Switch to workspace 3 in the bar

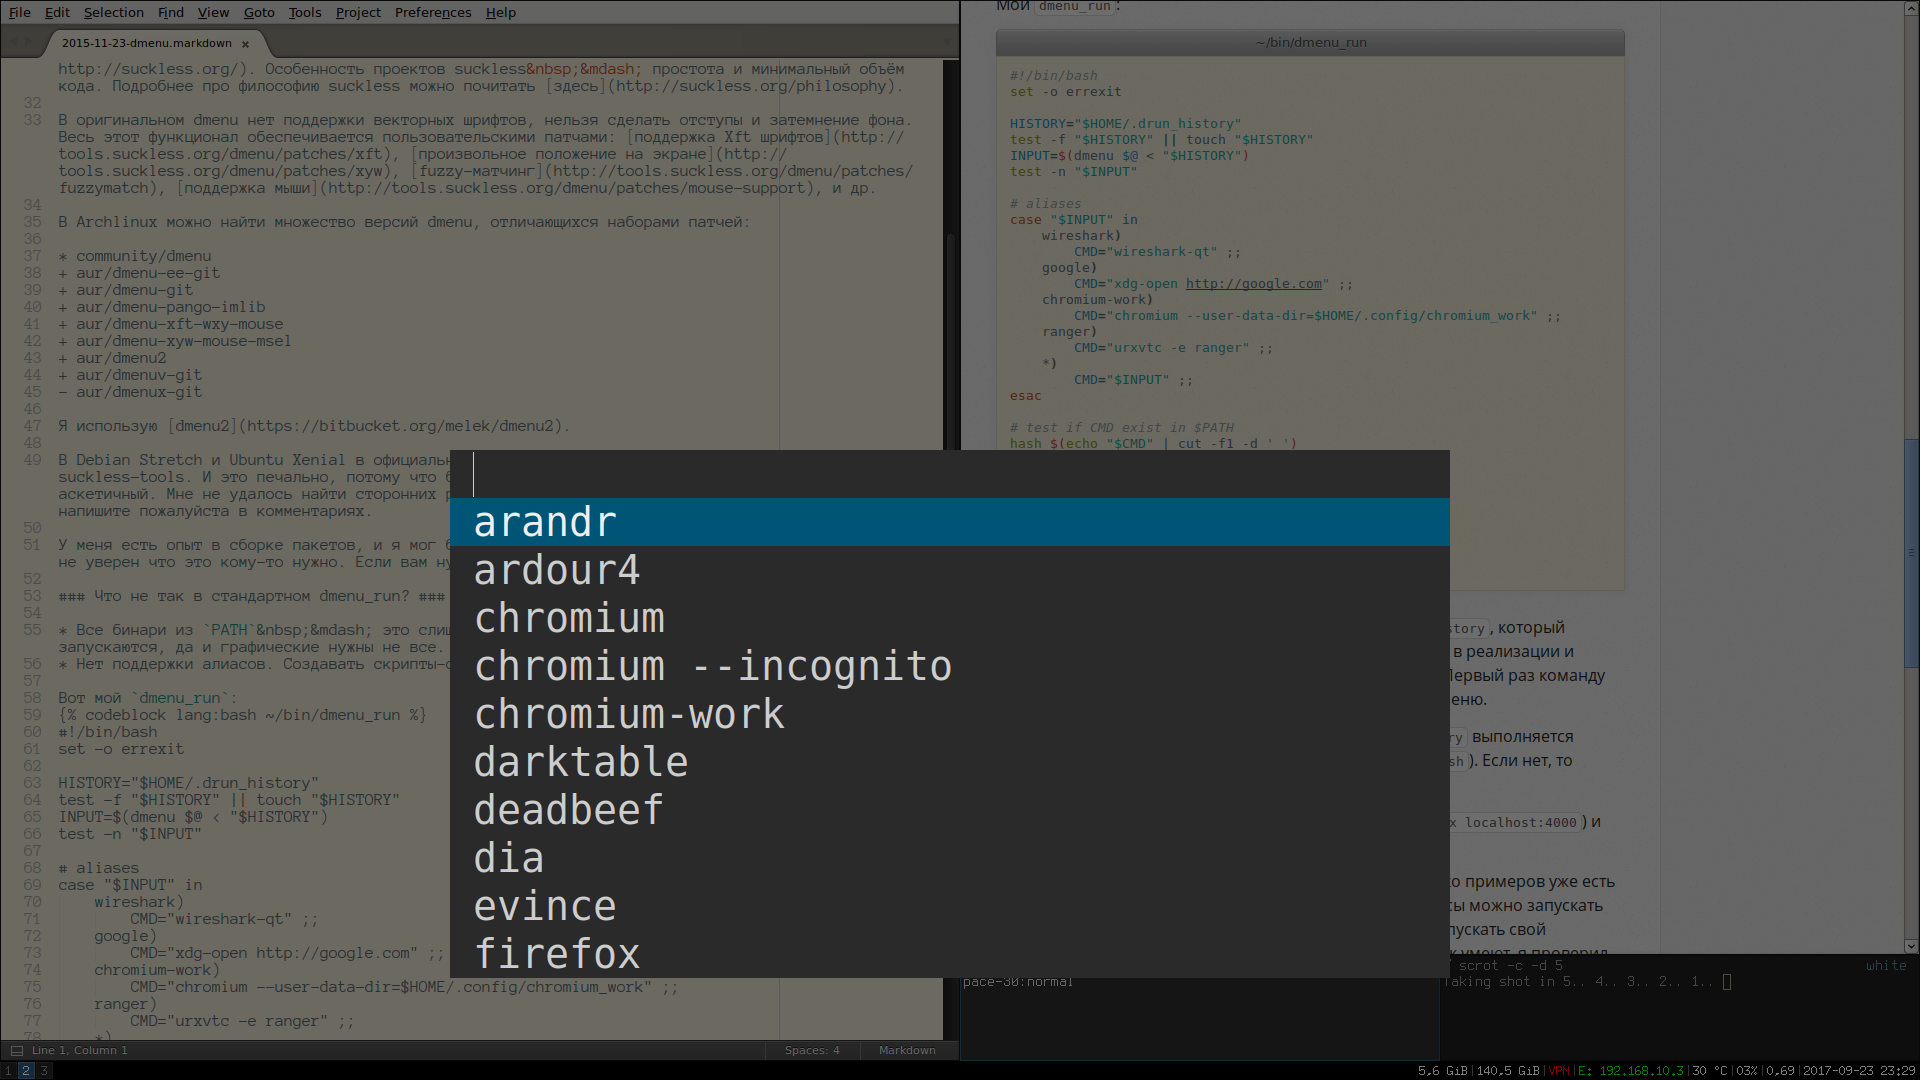(44, 1070)
